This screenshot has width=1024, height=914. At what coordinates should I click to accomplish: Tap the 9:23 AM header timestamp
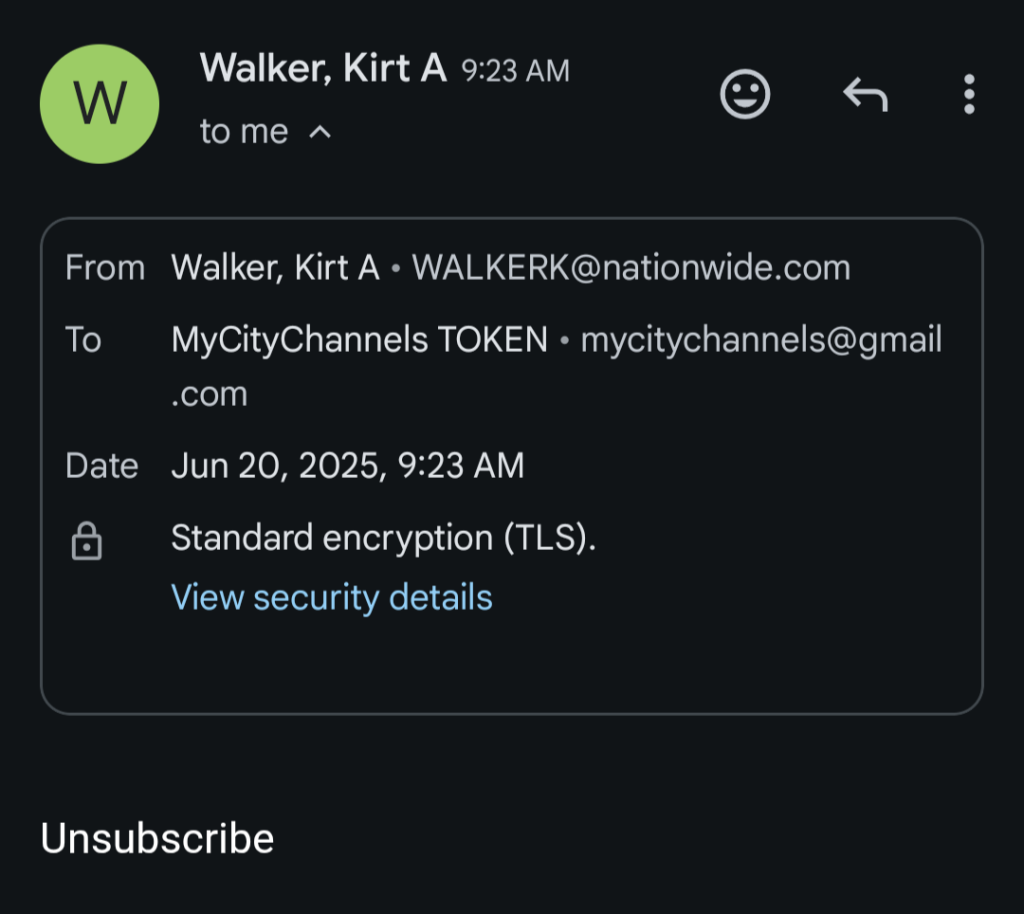(x=515, y=71)
